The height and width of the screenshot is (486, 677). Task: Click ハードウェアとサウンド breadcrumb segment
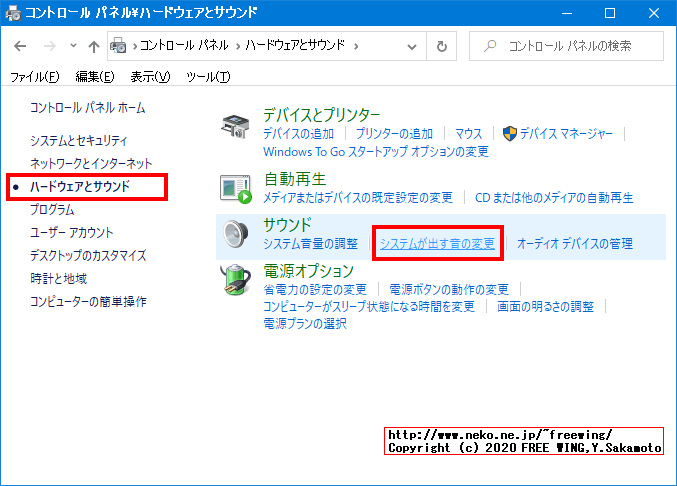tap(295, 45)
